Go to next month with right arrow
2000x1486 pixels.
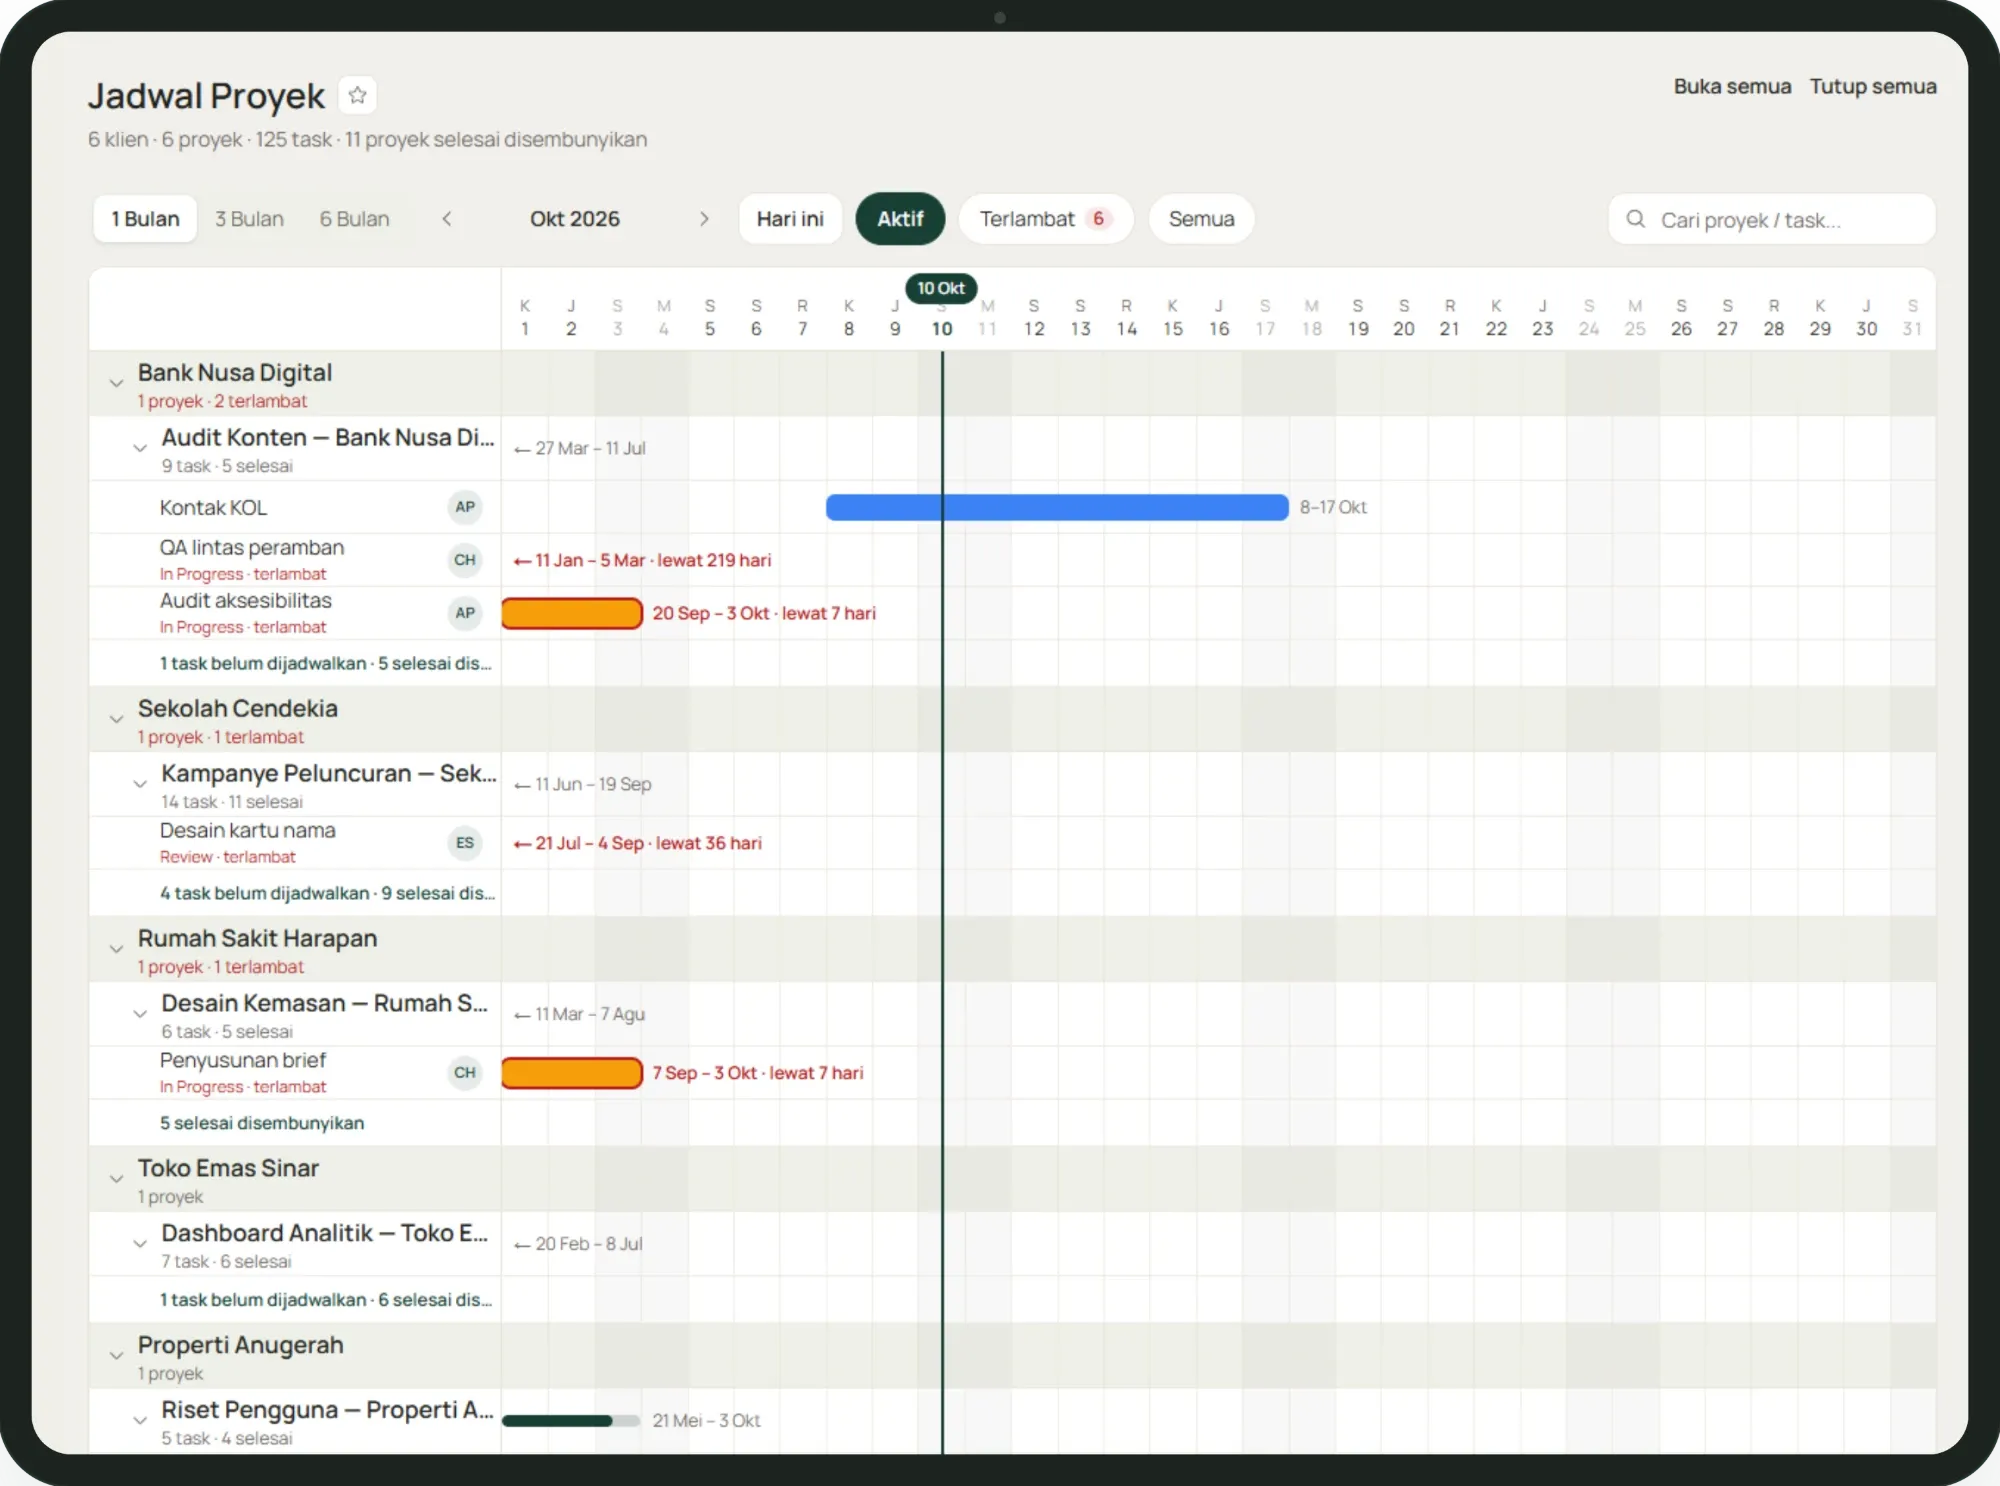click(x=704, y=219)
